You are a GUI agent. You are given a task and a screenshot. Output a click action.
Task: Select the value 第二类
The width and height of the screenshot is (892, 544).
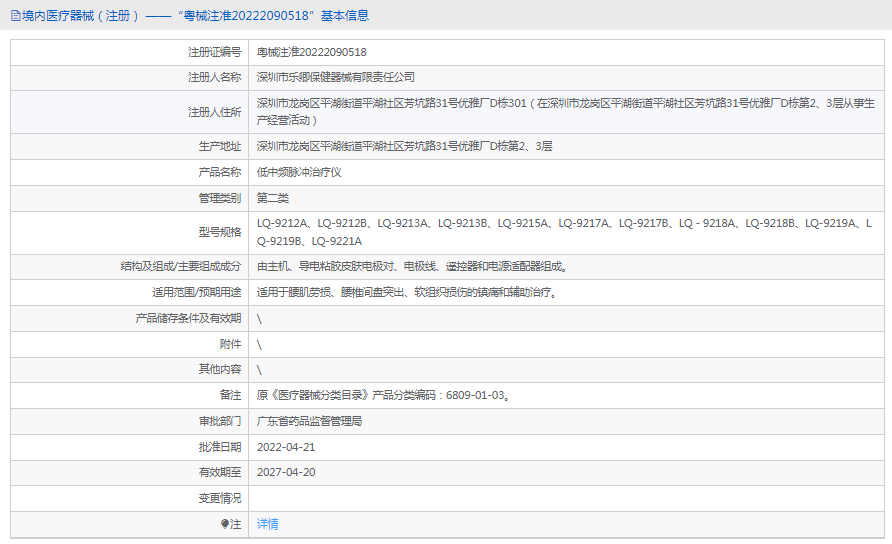coord(272,198)
